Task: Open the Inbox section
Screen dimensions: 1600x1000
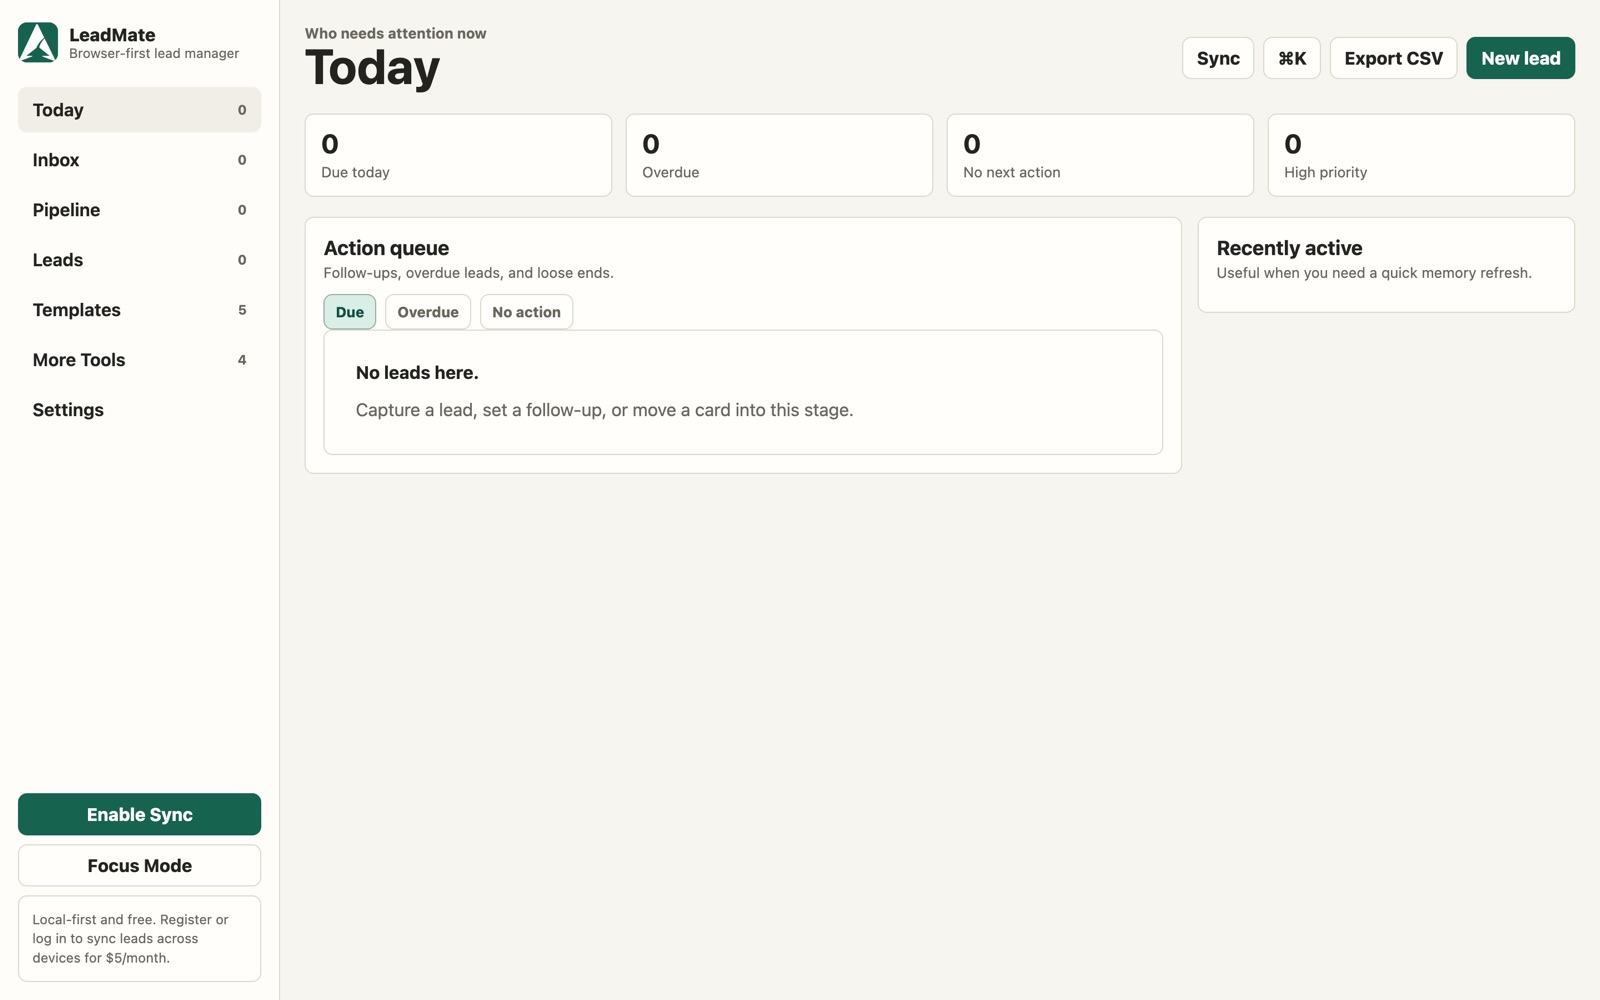Action: tap(139, 160)
